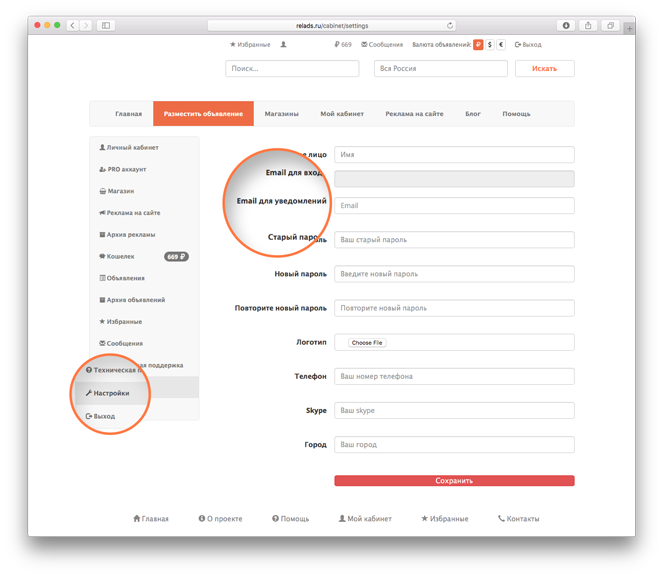Open the Магазины tab

tap(282, 114)
